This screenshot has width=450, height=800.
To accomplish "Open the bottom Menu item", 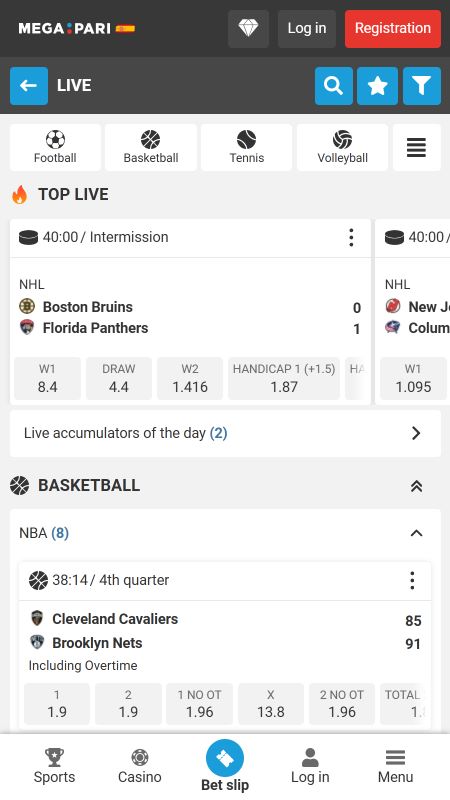I will coord(395,767).
